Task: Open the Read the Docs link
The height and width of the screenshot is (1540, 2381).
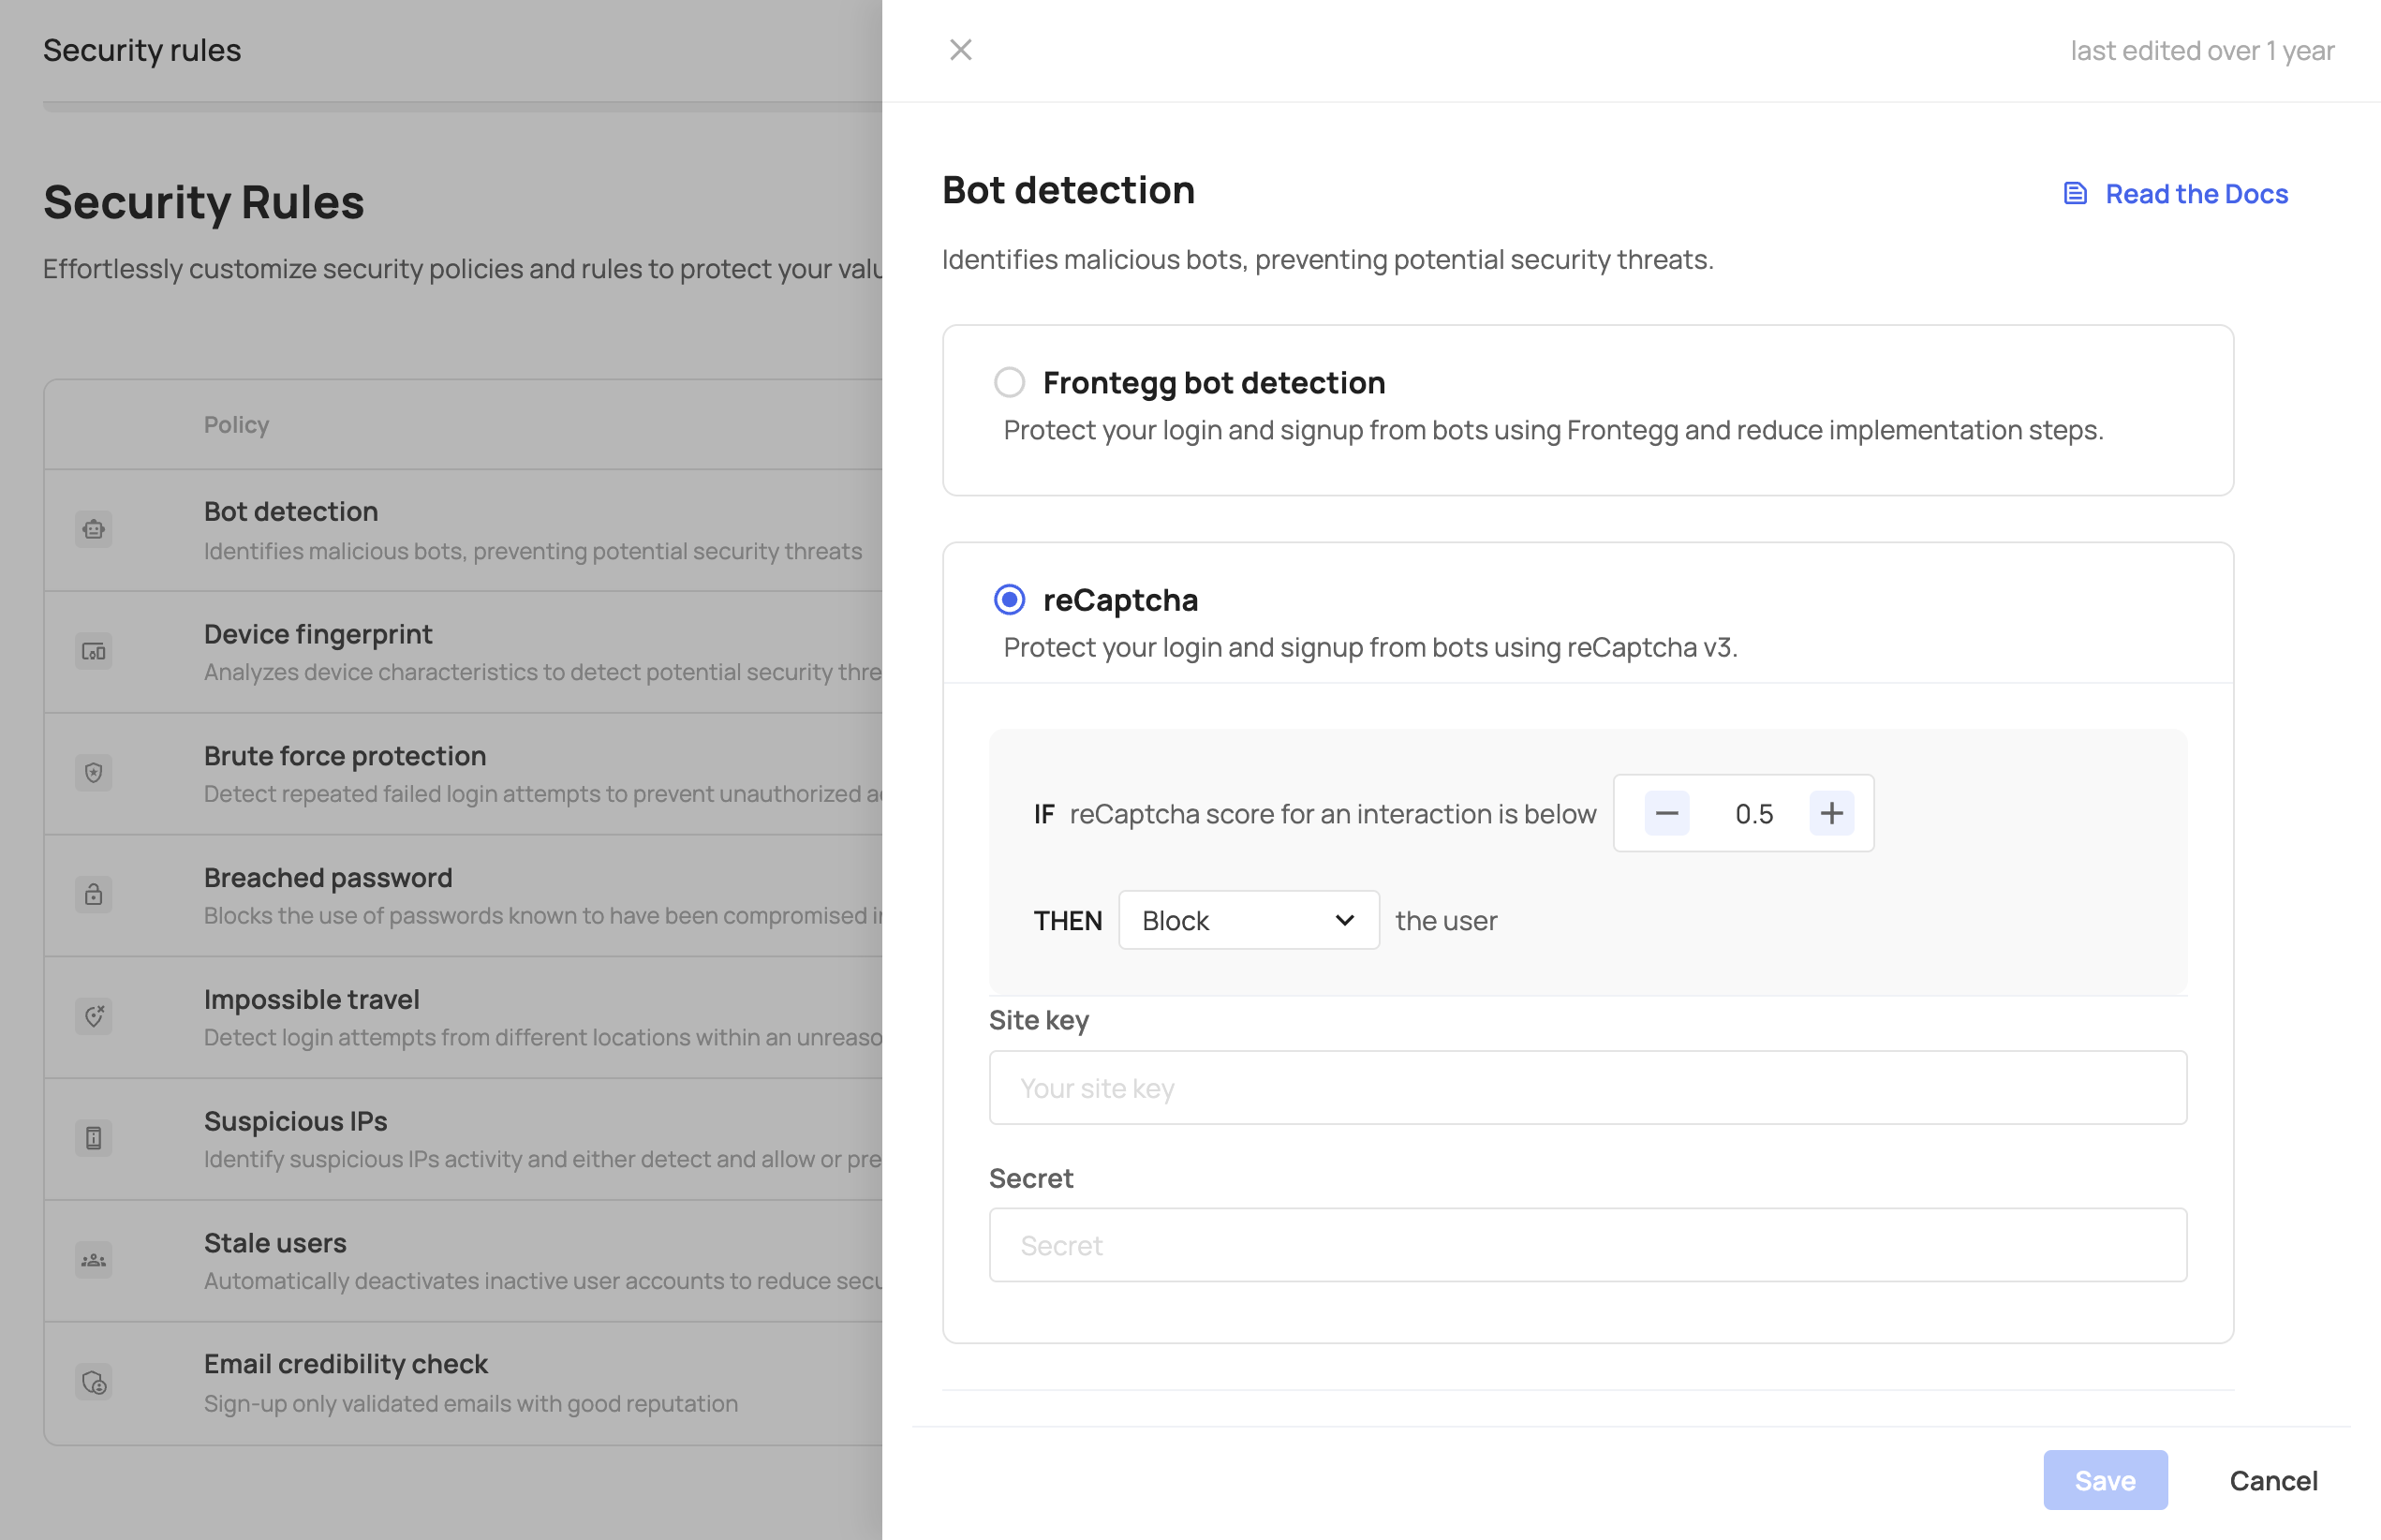Action: tap(2194, 193)
